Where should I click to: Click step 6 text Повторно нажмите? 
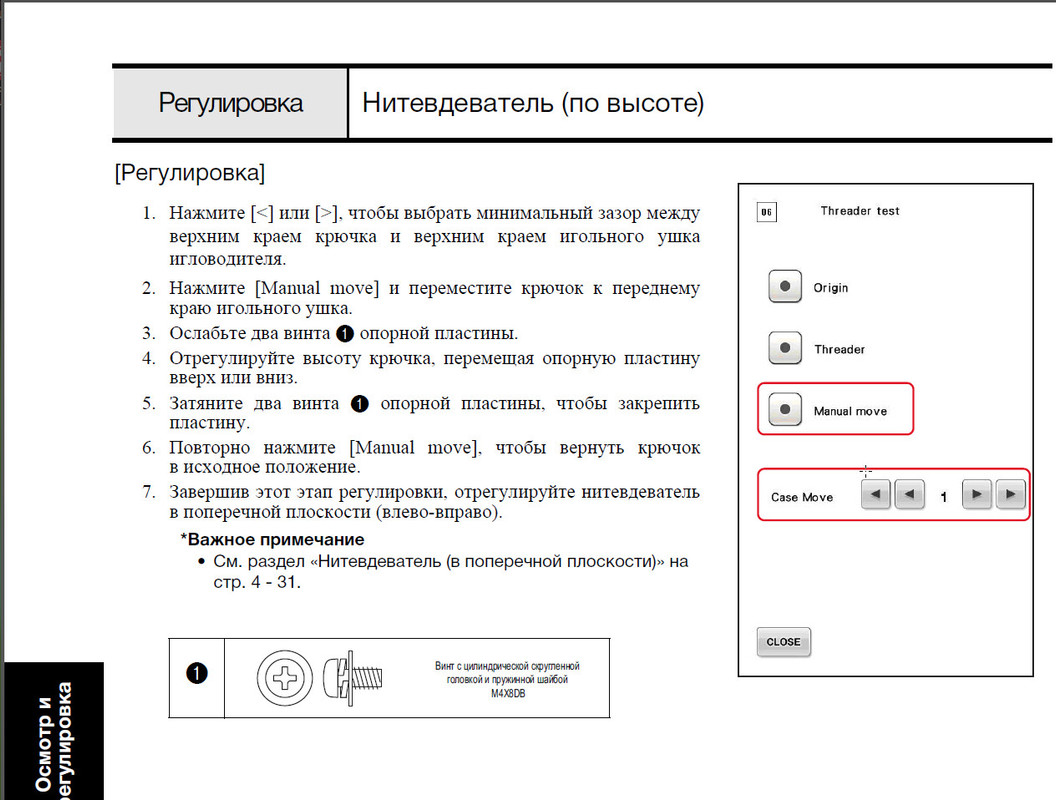click(434, 457)
